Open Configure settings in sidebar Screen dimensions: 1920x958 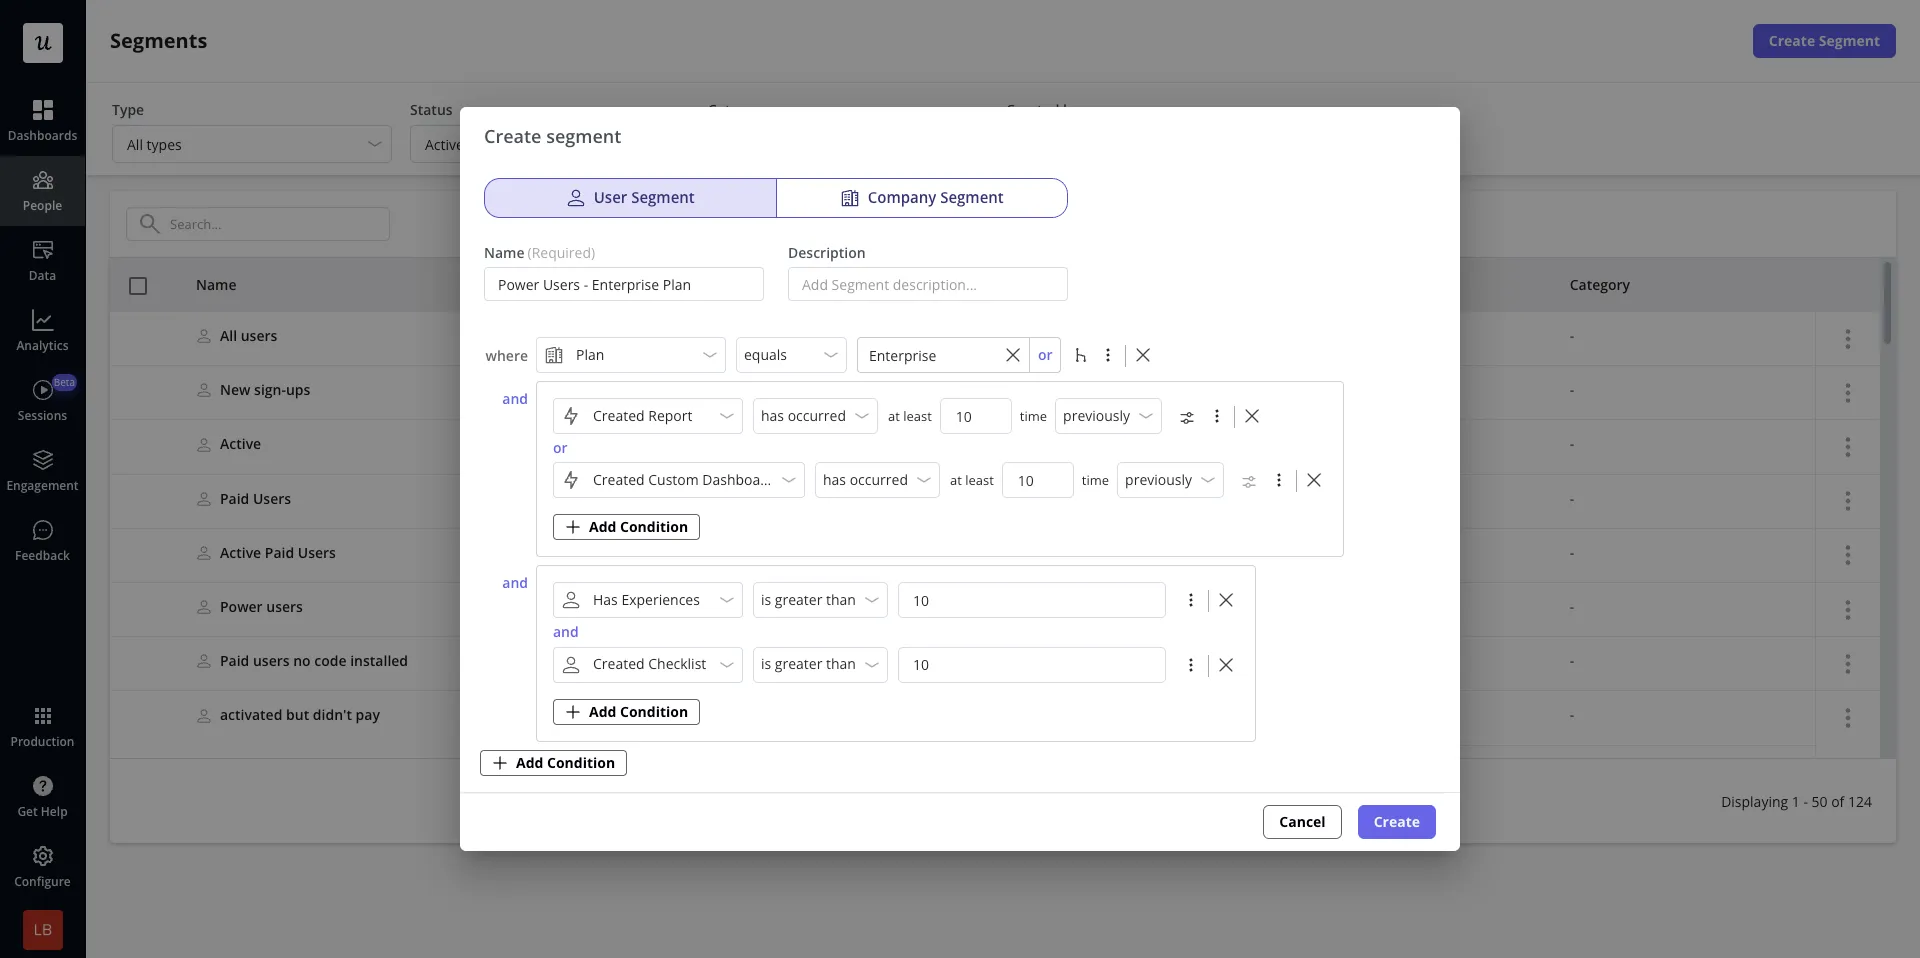tap(42, 866)
